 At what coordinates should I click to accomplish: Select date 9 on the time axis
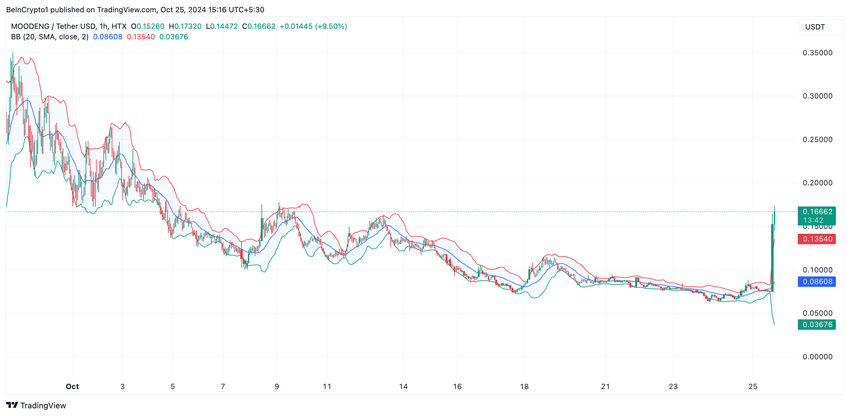[277, 387]
